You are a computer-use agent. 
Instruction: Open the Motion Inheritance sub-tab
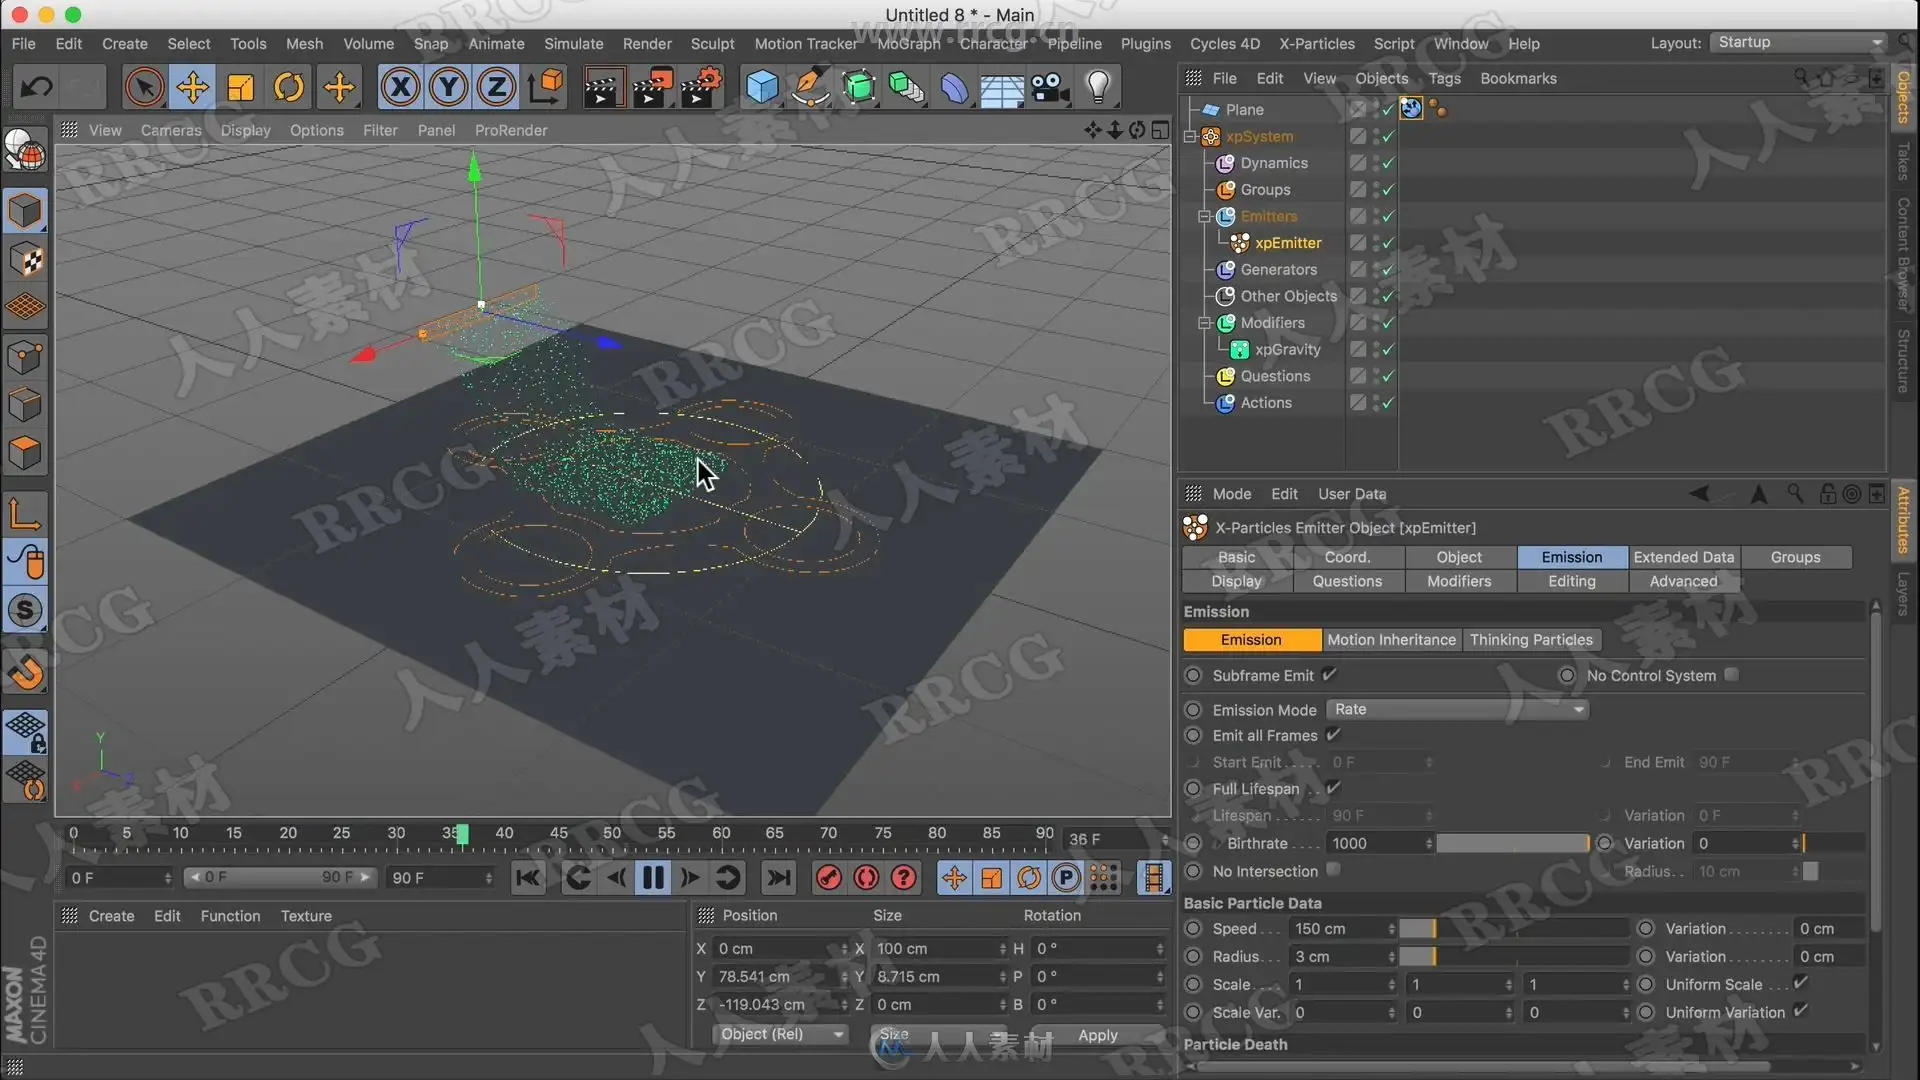(1391, 640)
